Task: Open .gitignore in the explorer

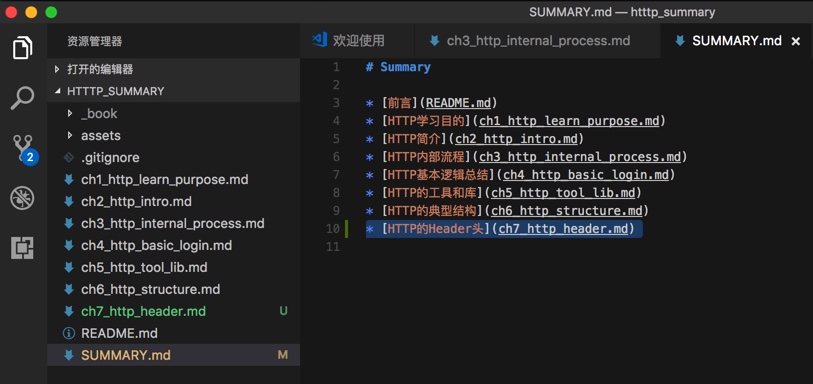Action: 174,158
